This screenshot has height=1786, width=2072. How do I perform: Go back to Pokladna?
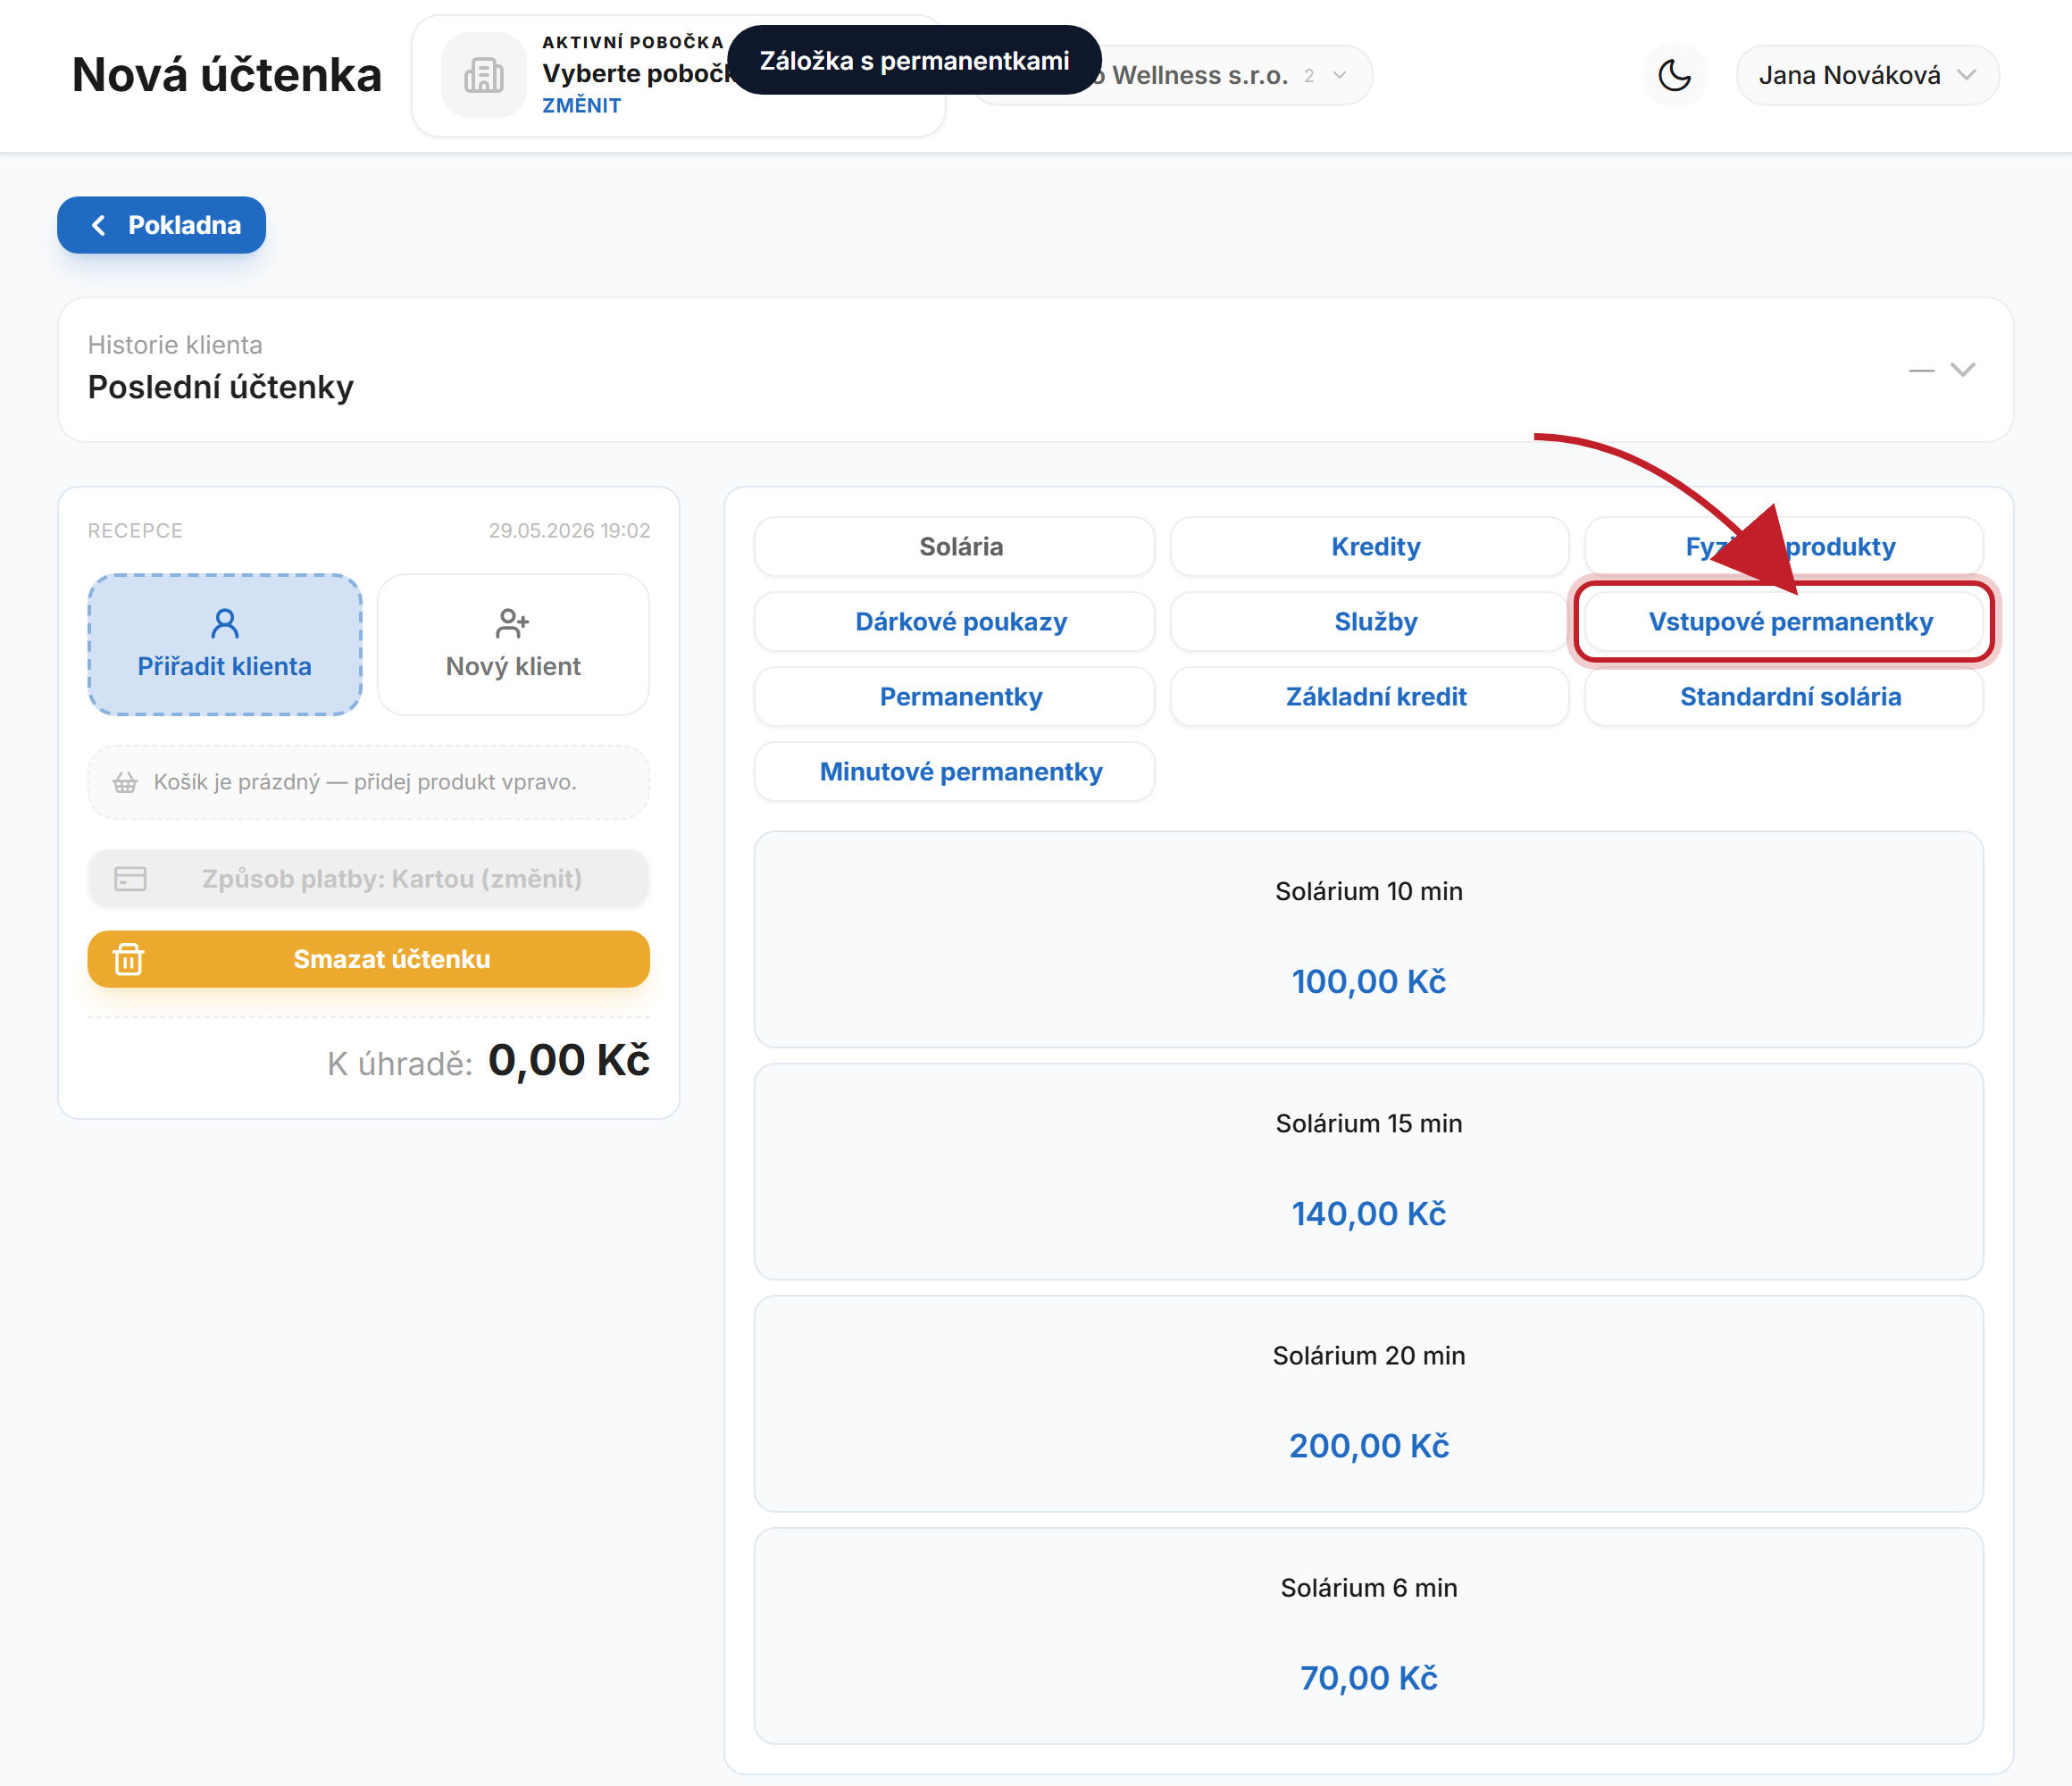161,225
